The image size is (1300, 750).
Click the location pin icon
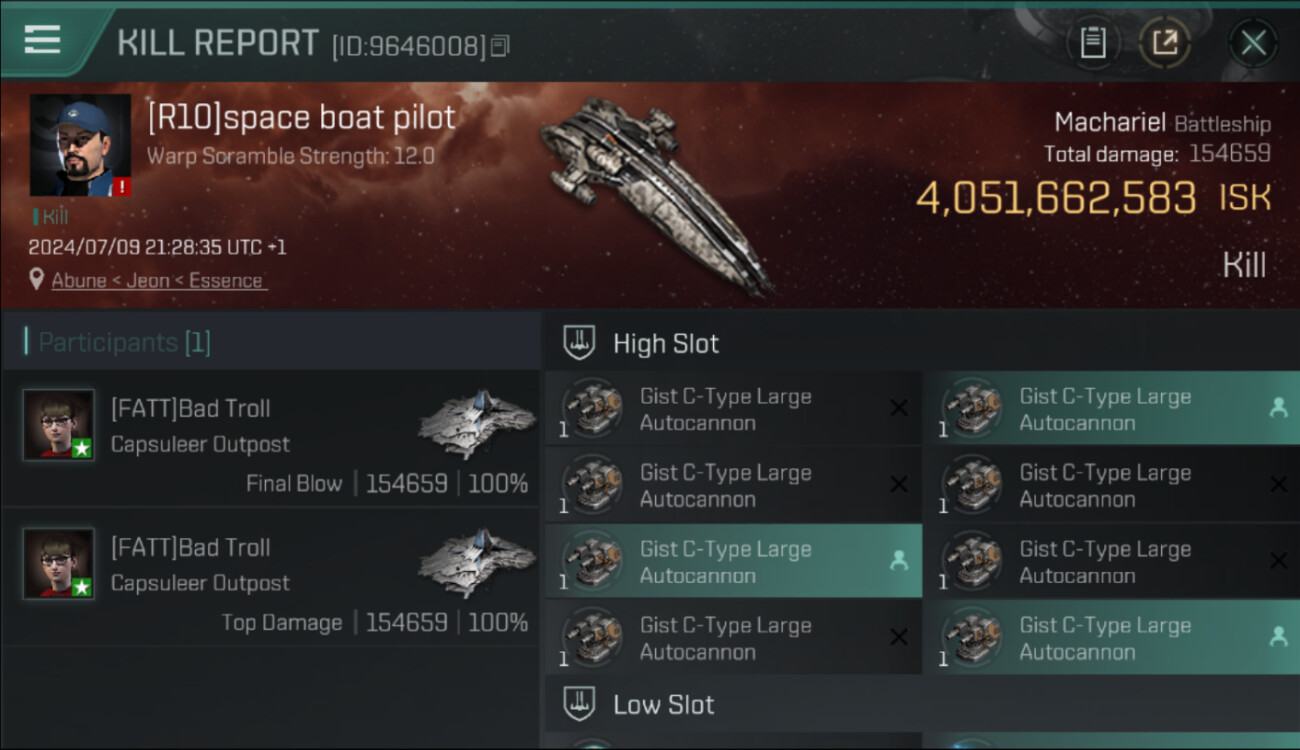(37, 280)
